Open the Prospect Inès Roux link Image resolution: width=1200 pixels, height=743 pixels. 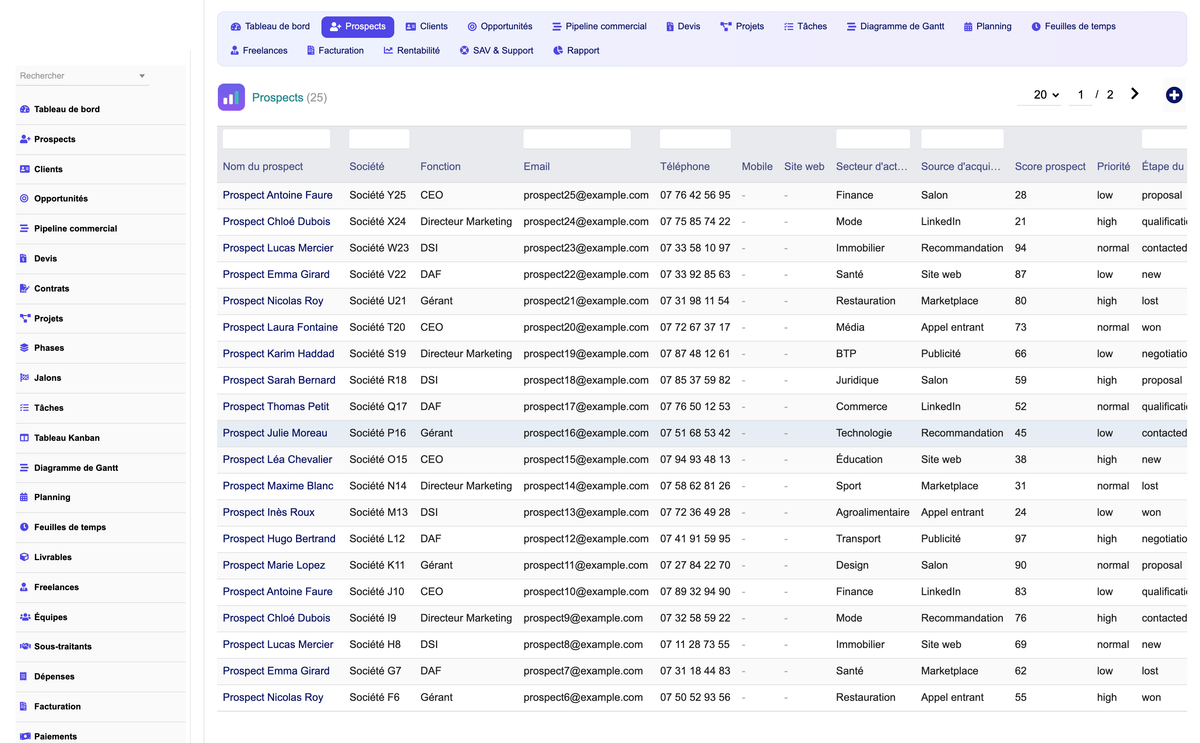(269, 512)
